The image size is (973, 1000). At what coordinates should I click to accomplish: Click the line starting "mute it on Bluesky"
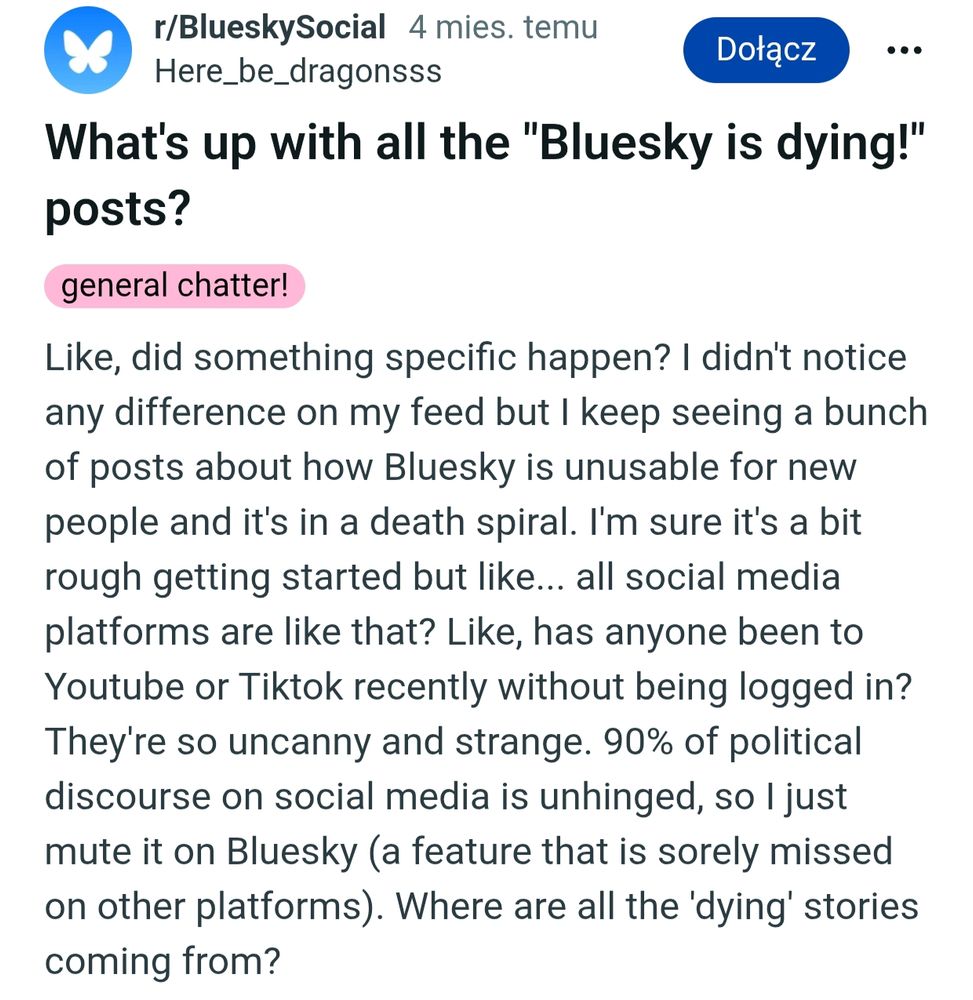[x=468, y=852]
